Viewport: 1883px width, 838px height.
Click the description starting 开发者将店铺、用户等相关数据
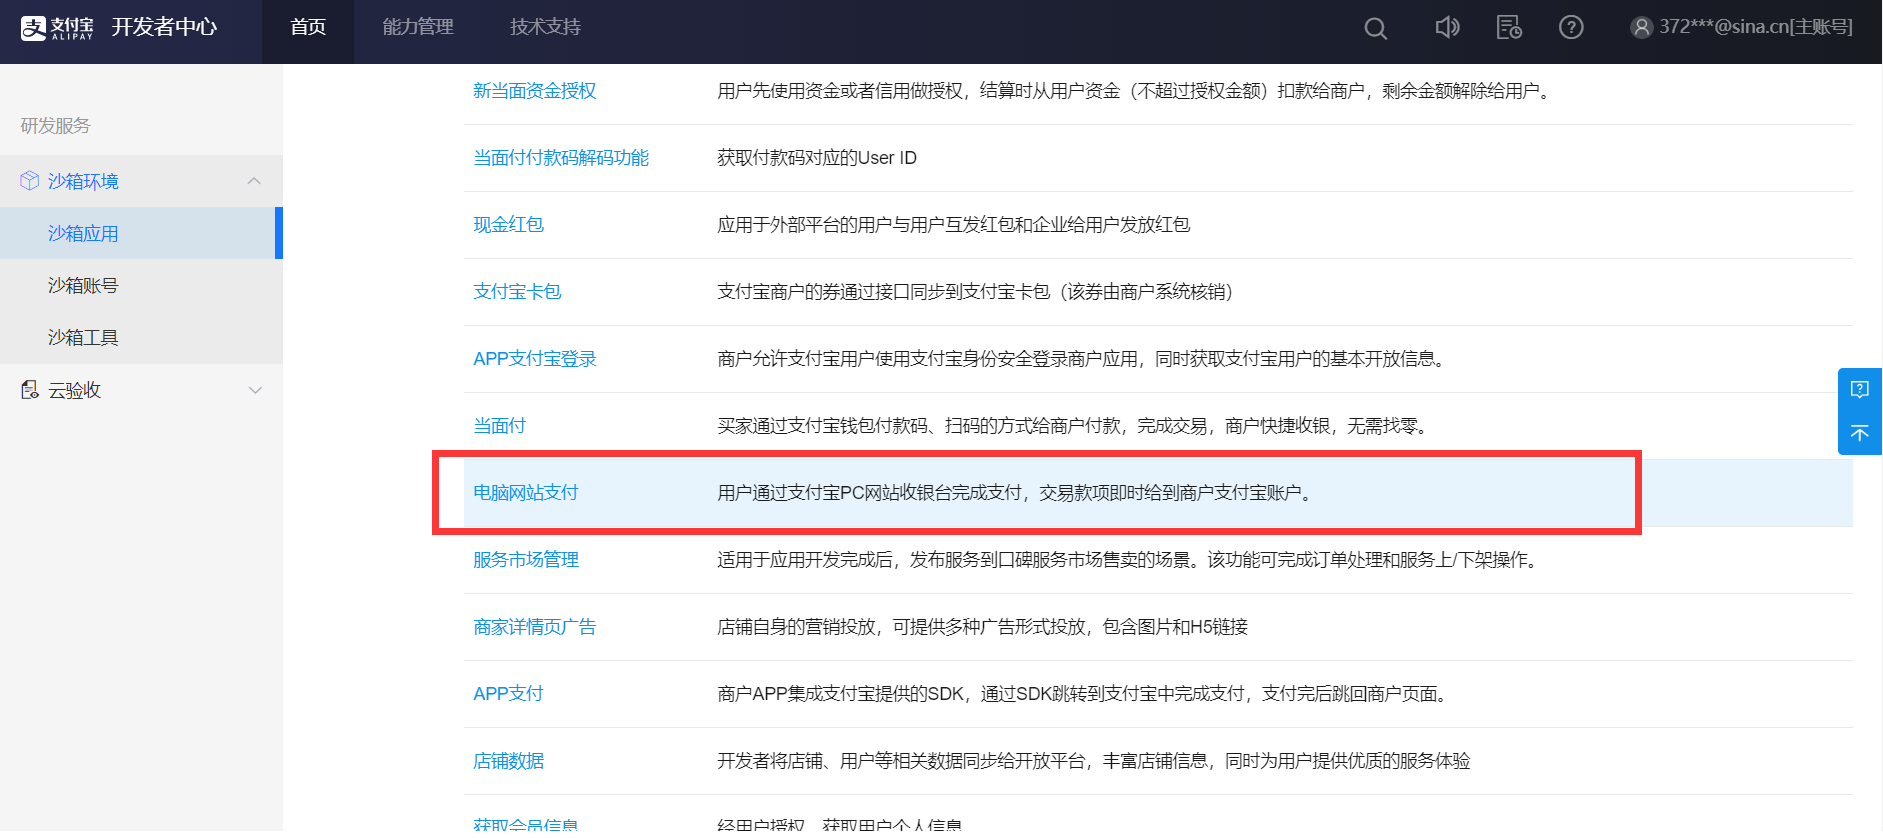click(1093, 761)
